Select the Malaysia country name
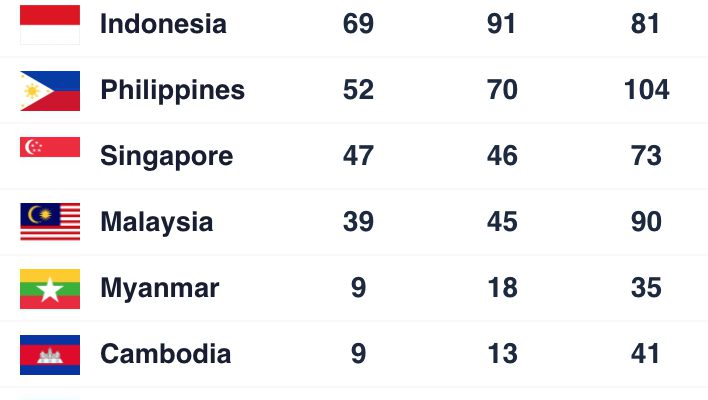Viewport: 708px width, 400px height. click(157, 223)
